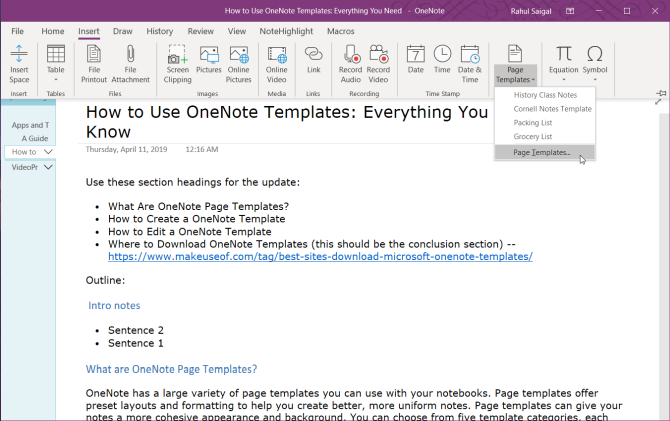670x421 pixels.
Task: Attach a file with File Attachment
Action: pyautogui.click(x=130, y=64)
